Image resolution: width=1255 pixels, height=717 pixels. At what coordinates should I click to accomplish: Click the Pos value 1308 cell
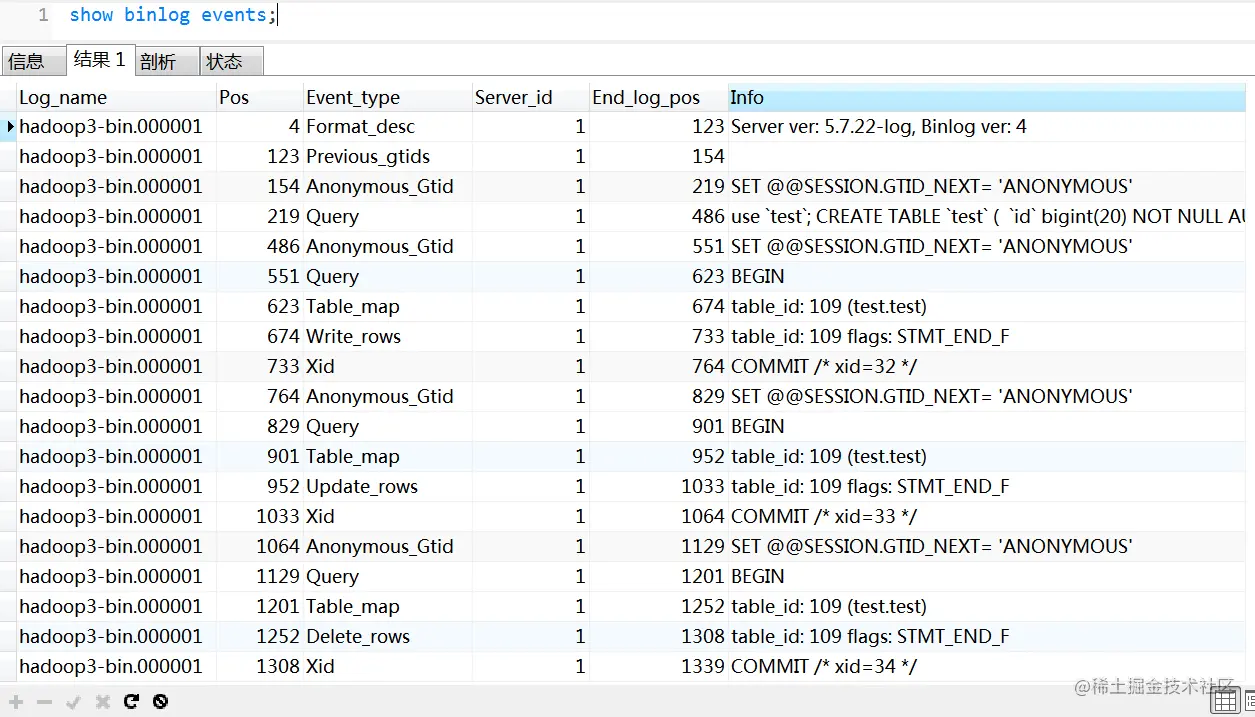point(260,667)
